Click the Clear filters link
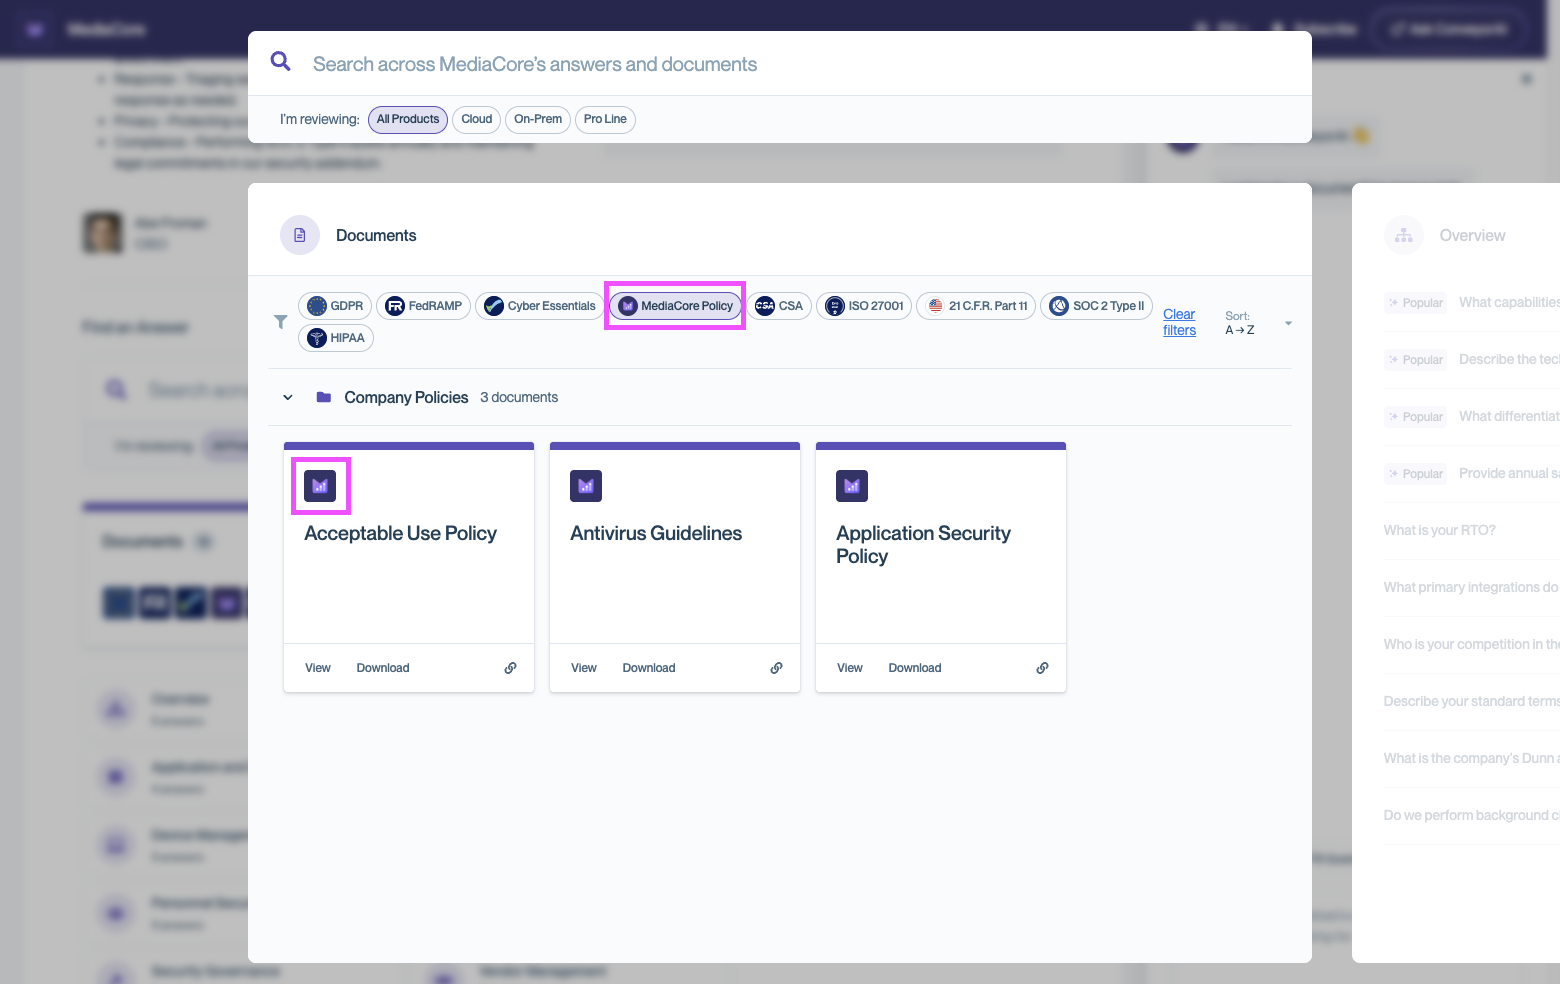 (x=1179, y=322)
